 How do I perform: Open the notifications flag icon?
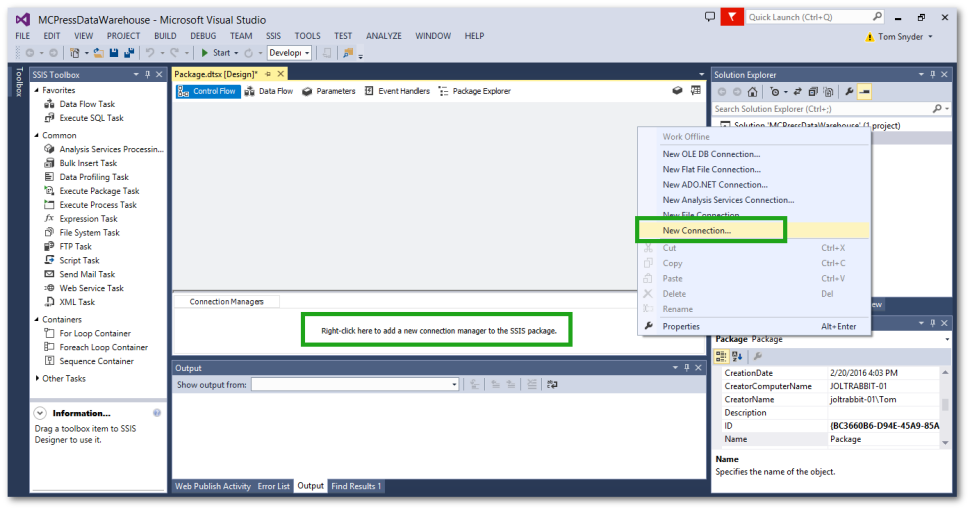[x=732, y=17]
